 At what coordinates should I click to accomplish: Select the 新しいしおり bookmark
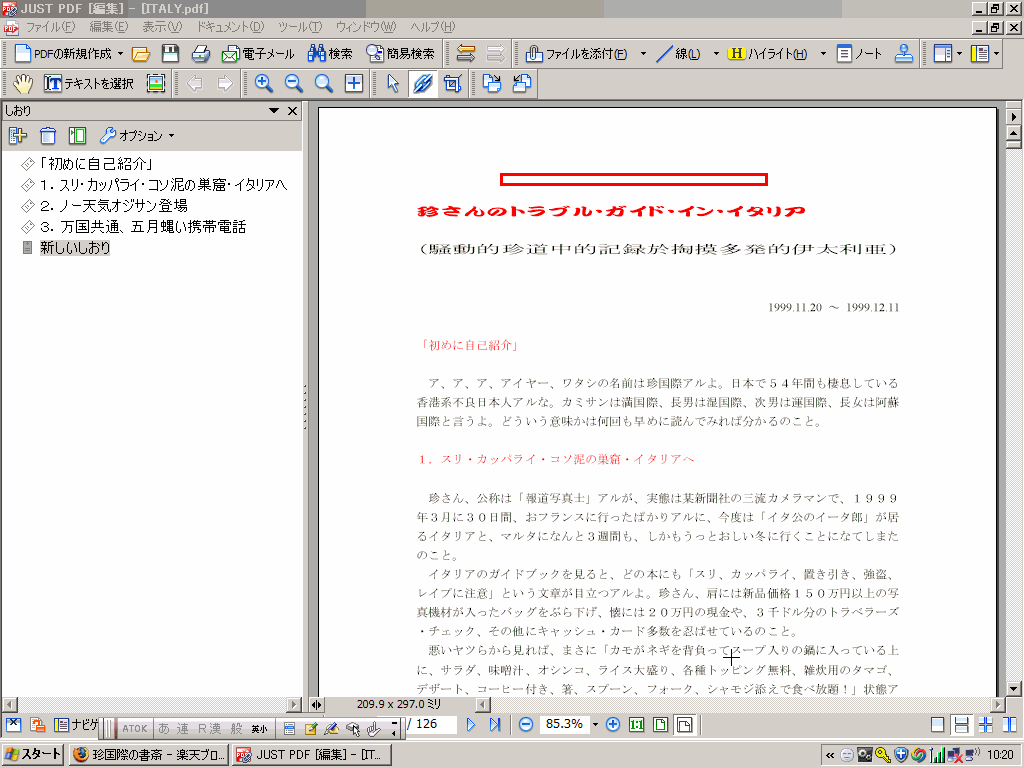pos(74,248)
